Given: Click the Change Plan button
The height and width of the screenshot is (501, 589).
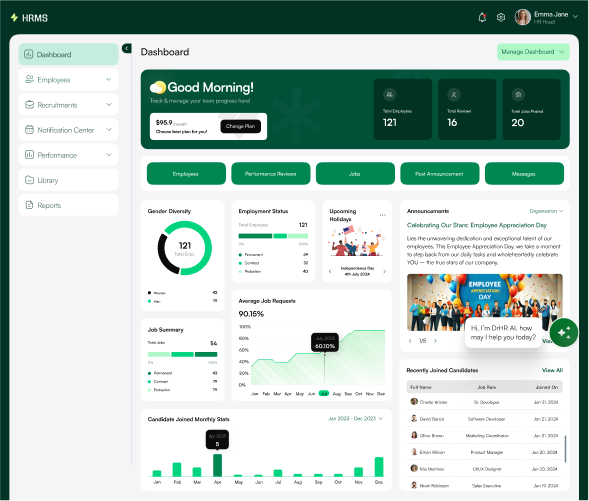Looking at the screenshot, I should [x=240, y=126].
